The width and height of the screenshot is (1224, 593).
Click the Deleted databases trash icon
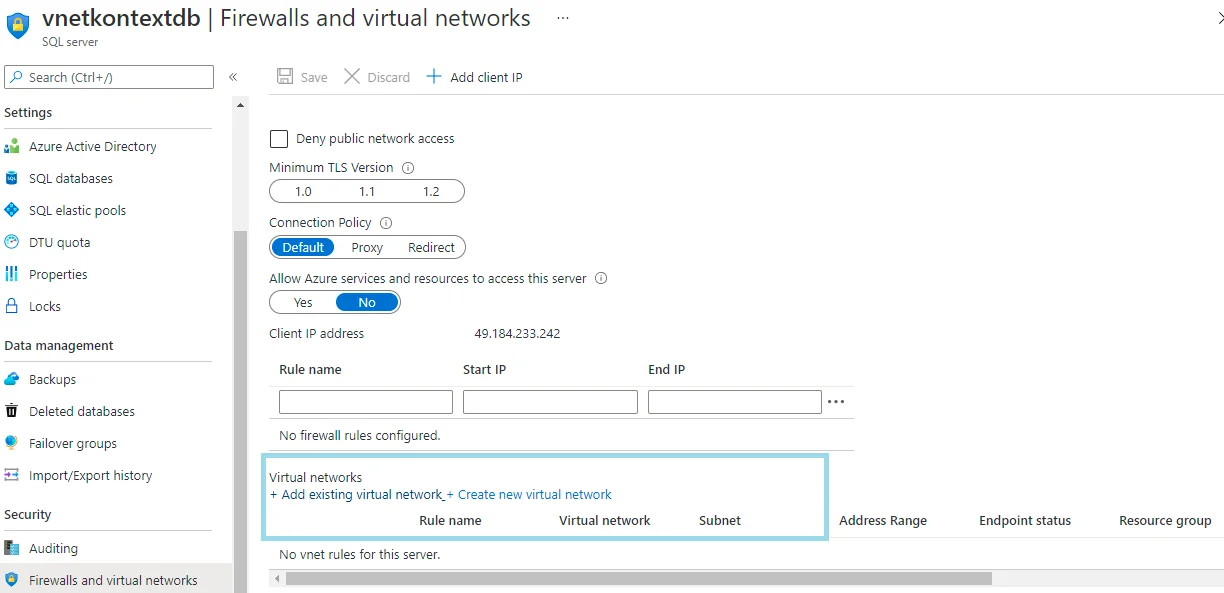[12, 412]
